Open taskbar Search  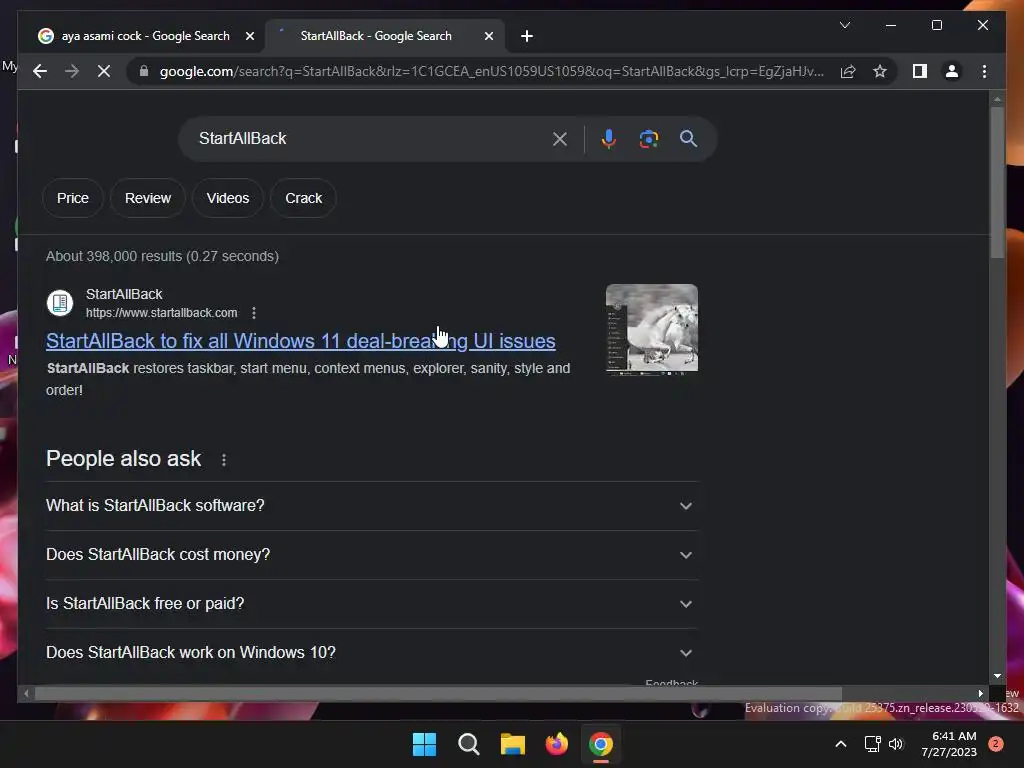tap(468, 744)
